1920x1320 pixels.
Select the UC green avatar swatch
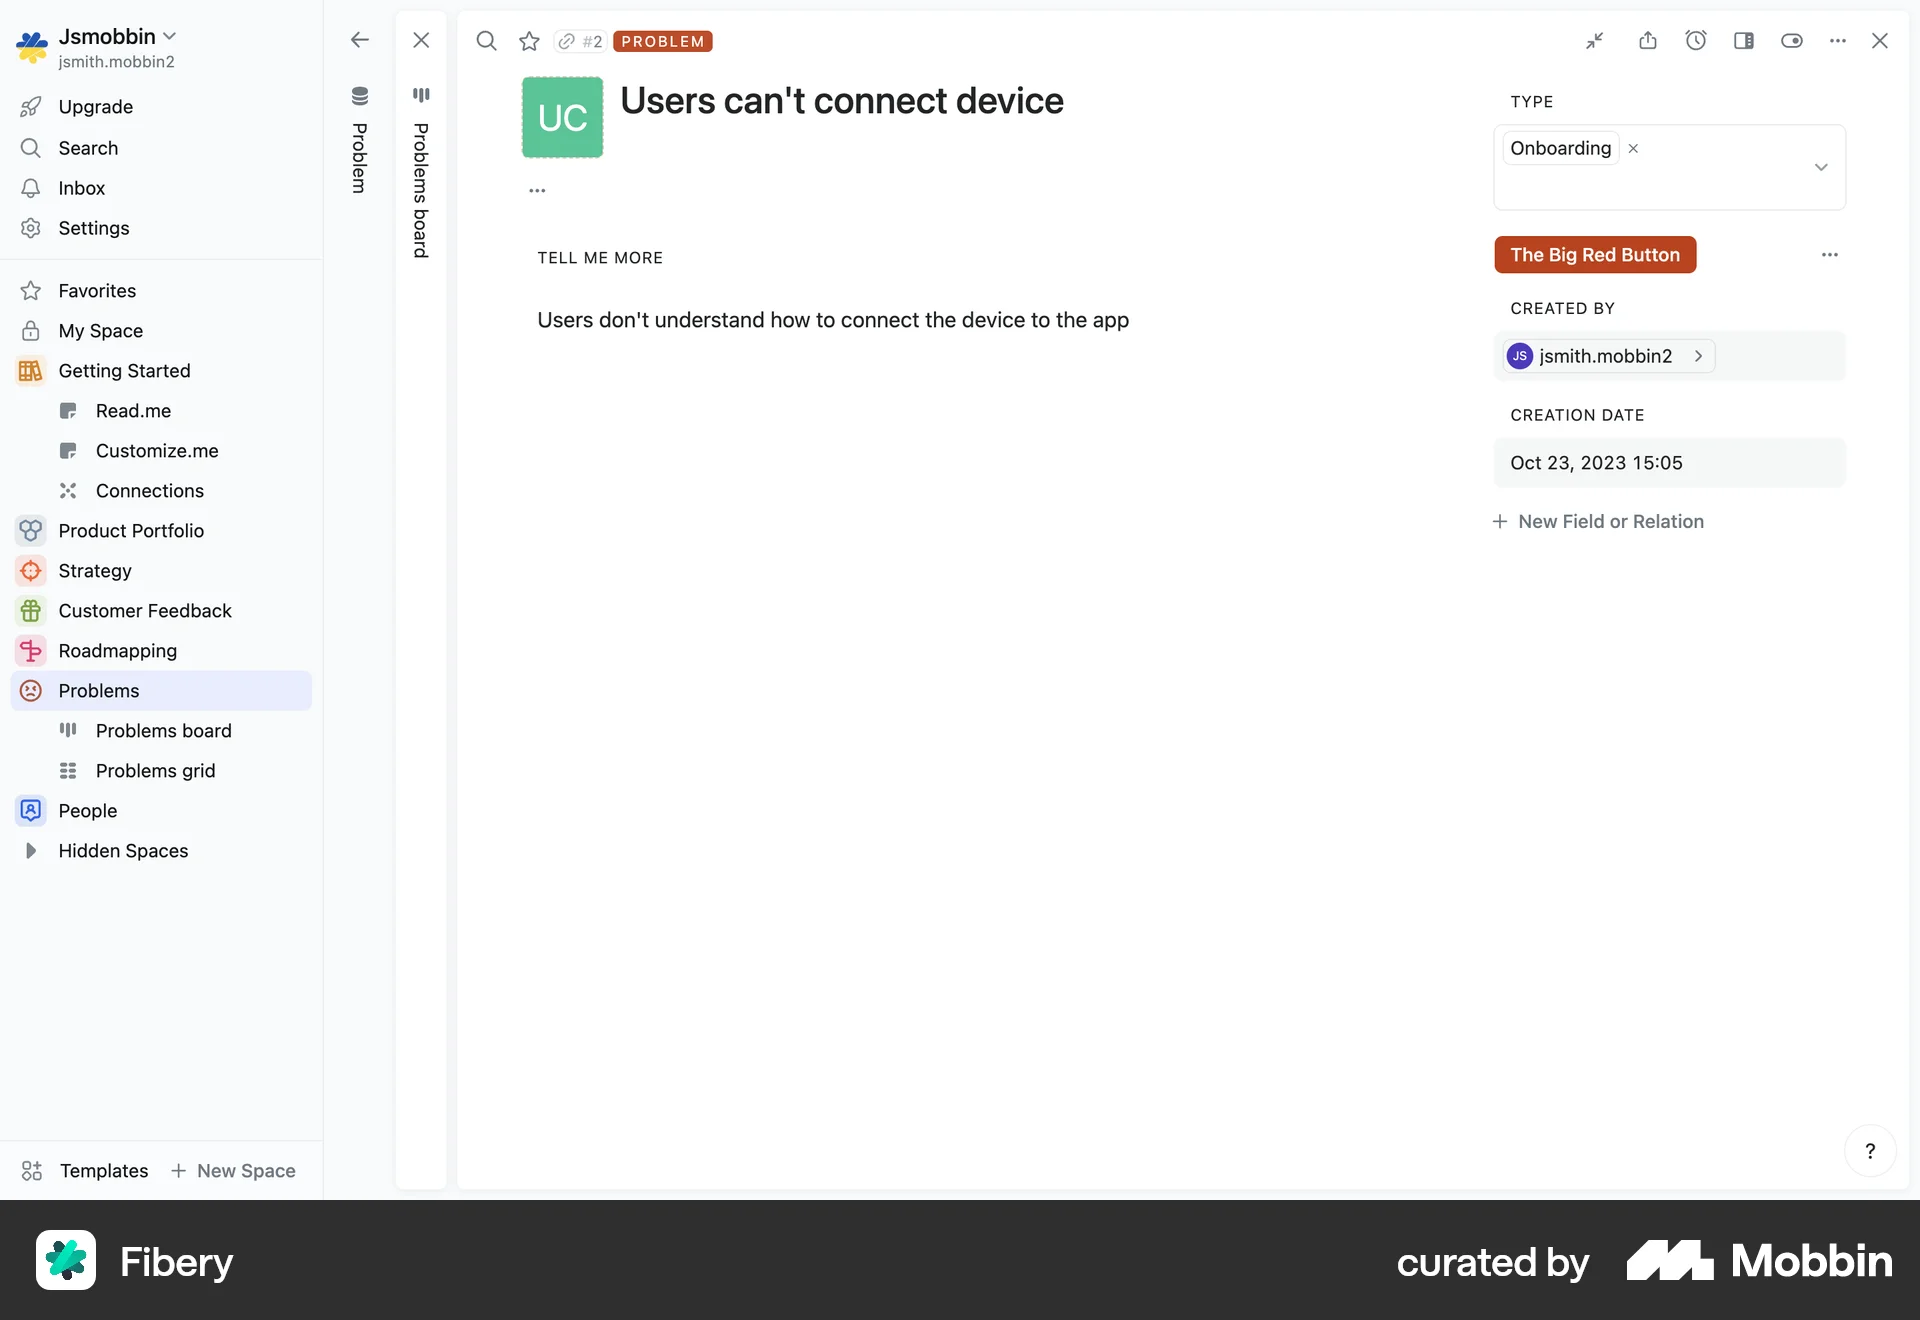pyautogui.click(x=562, y=117)
